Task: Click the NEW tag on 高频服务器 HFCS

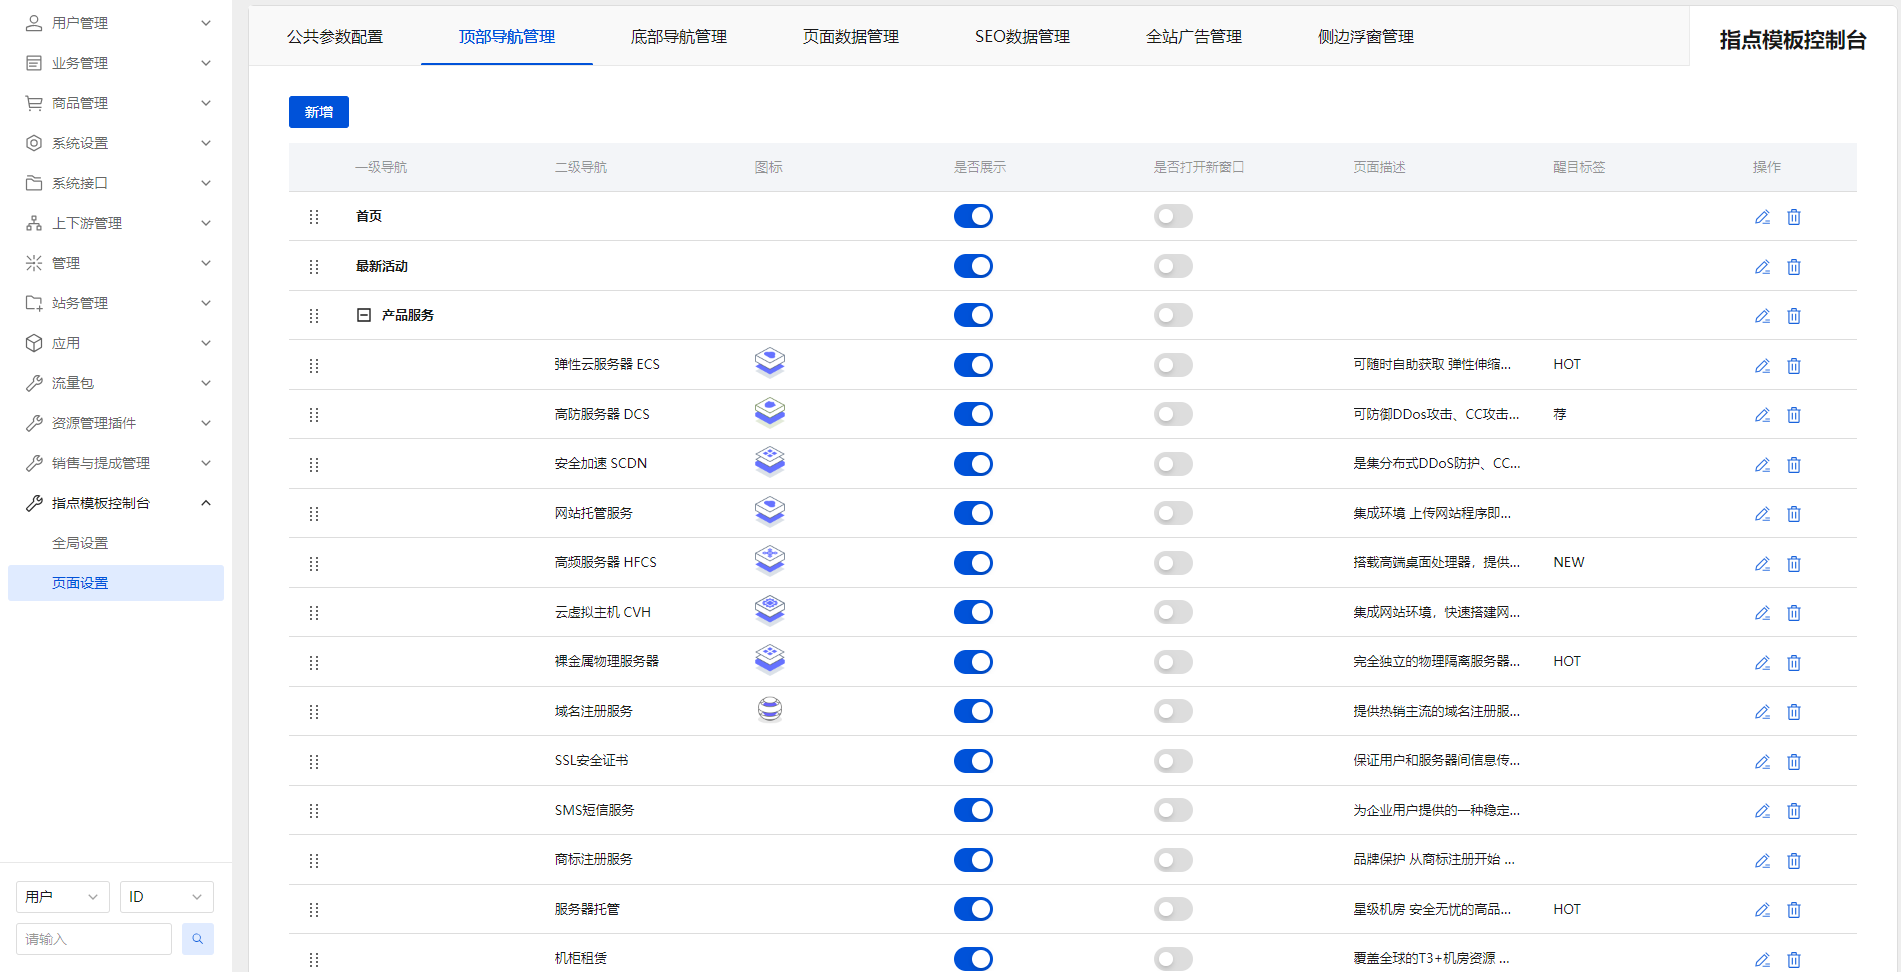Action: pos(1569,562)
